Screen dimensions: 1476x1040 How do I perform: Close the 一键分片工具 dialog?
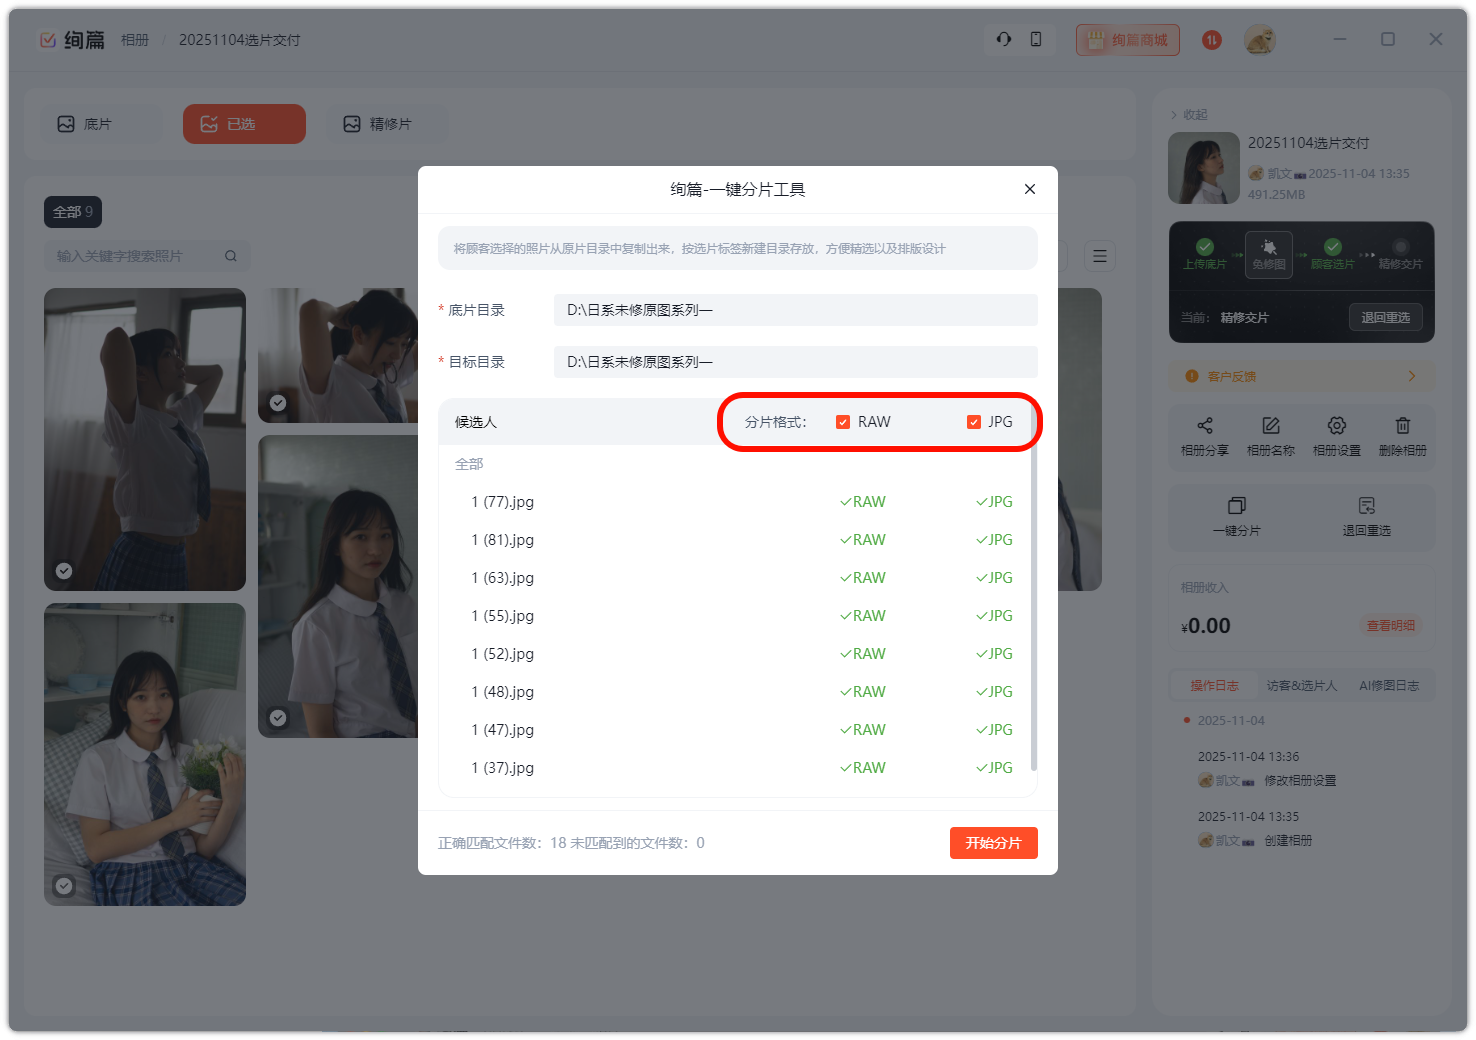point(1030,189)
